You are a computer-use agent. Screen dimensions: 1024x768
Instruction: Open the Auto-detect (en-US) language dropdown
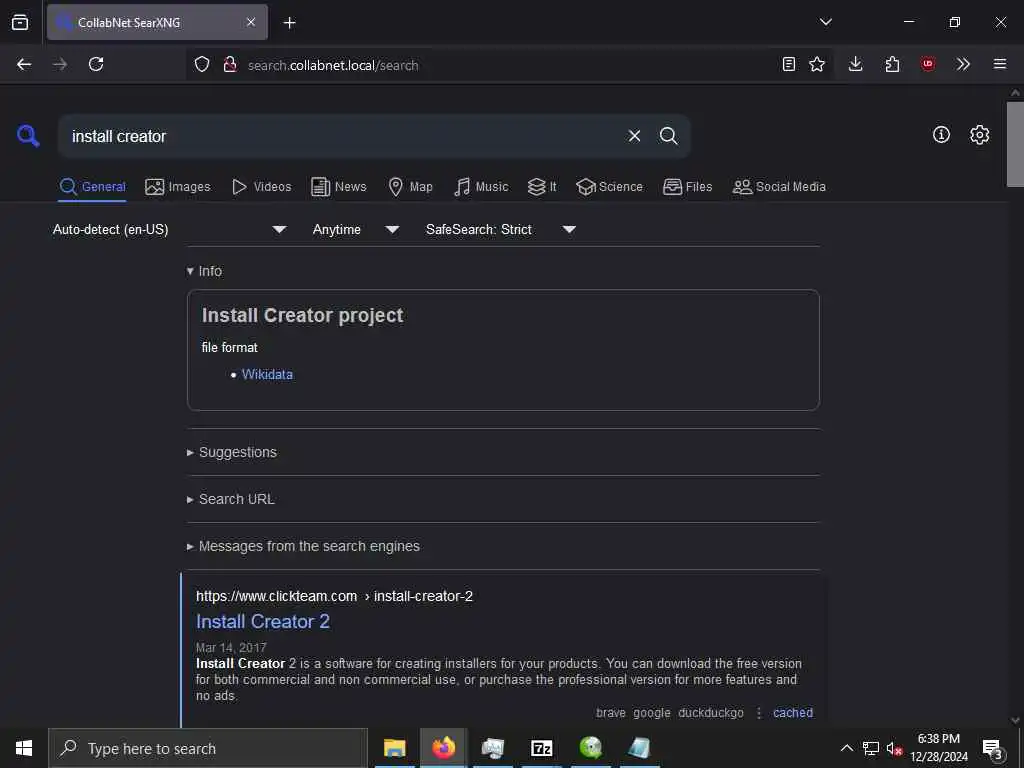point(170,229)
